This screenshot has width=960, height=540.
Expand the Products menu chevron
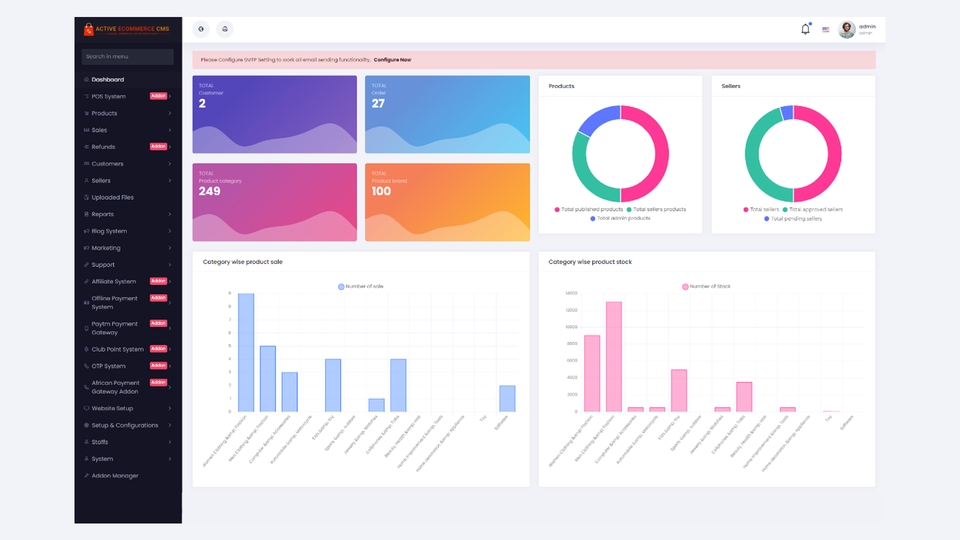(x=170, y=113)
